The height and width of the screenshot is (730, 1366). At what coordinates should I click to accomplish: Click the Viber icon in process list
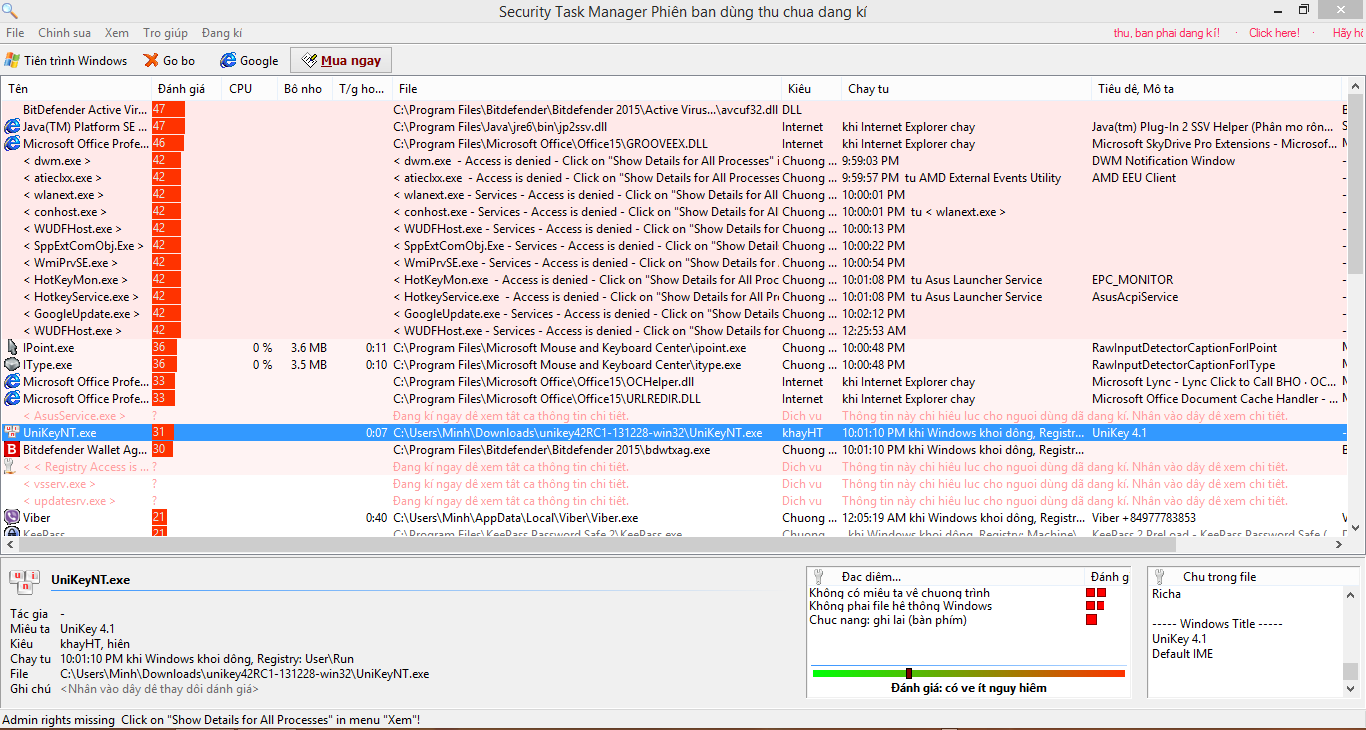[12, 518]
